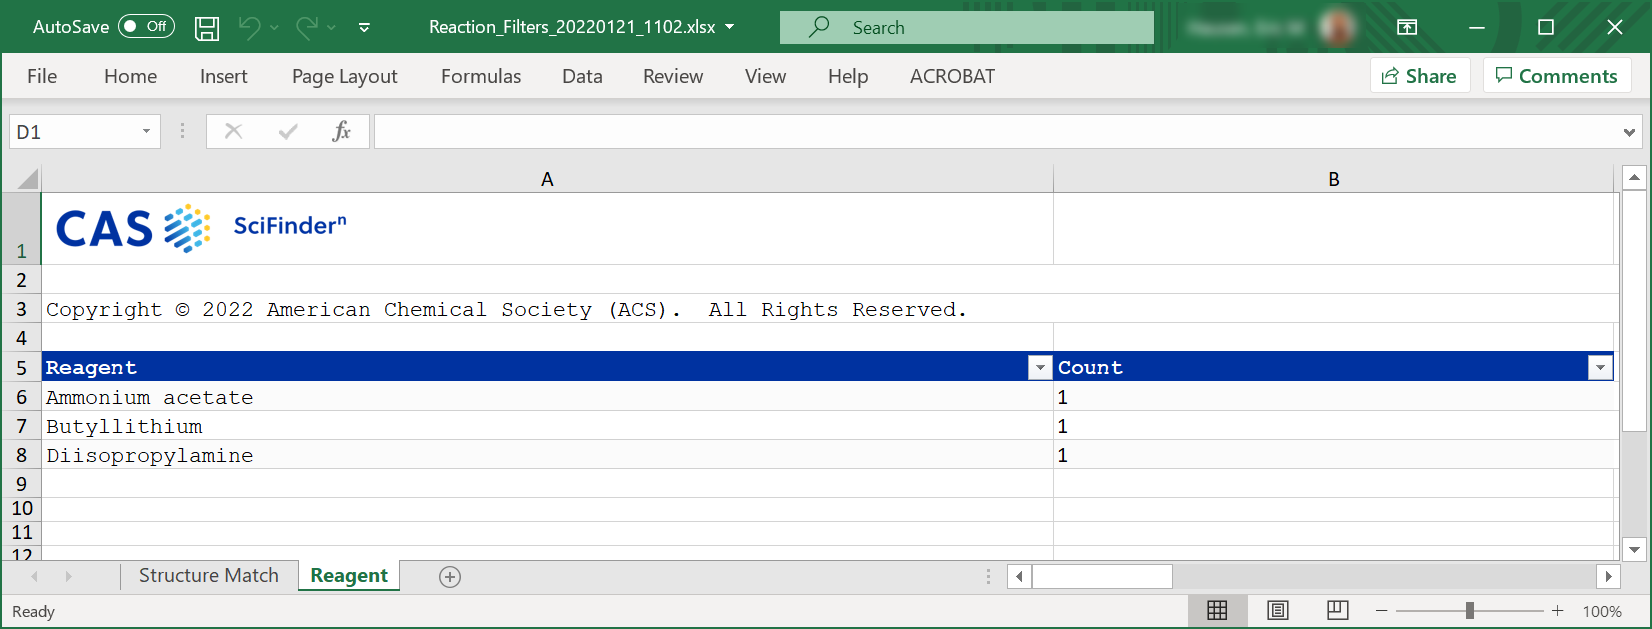1652x629 pixels.
Task: Click inside the formula bar input
Action: coord(995,132)
